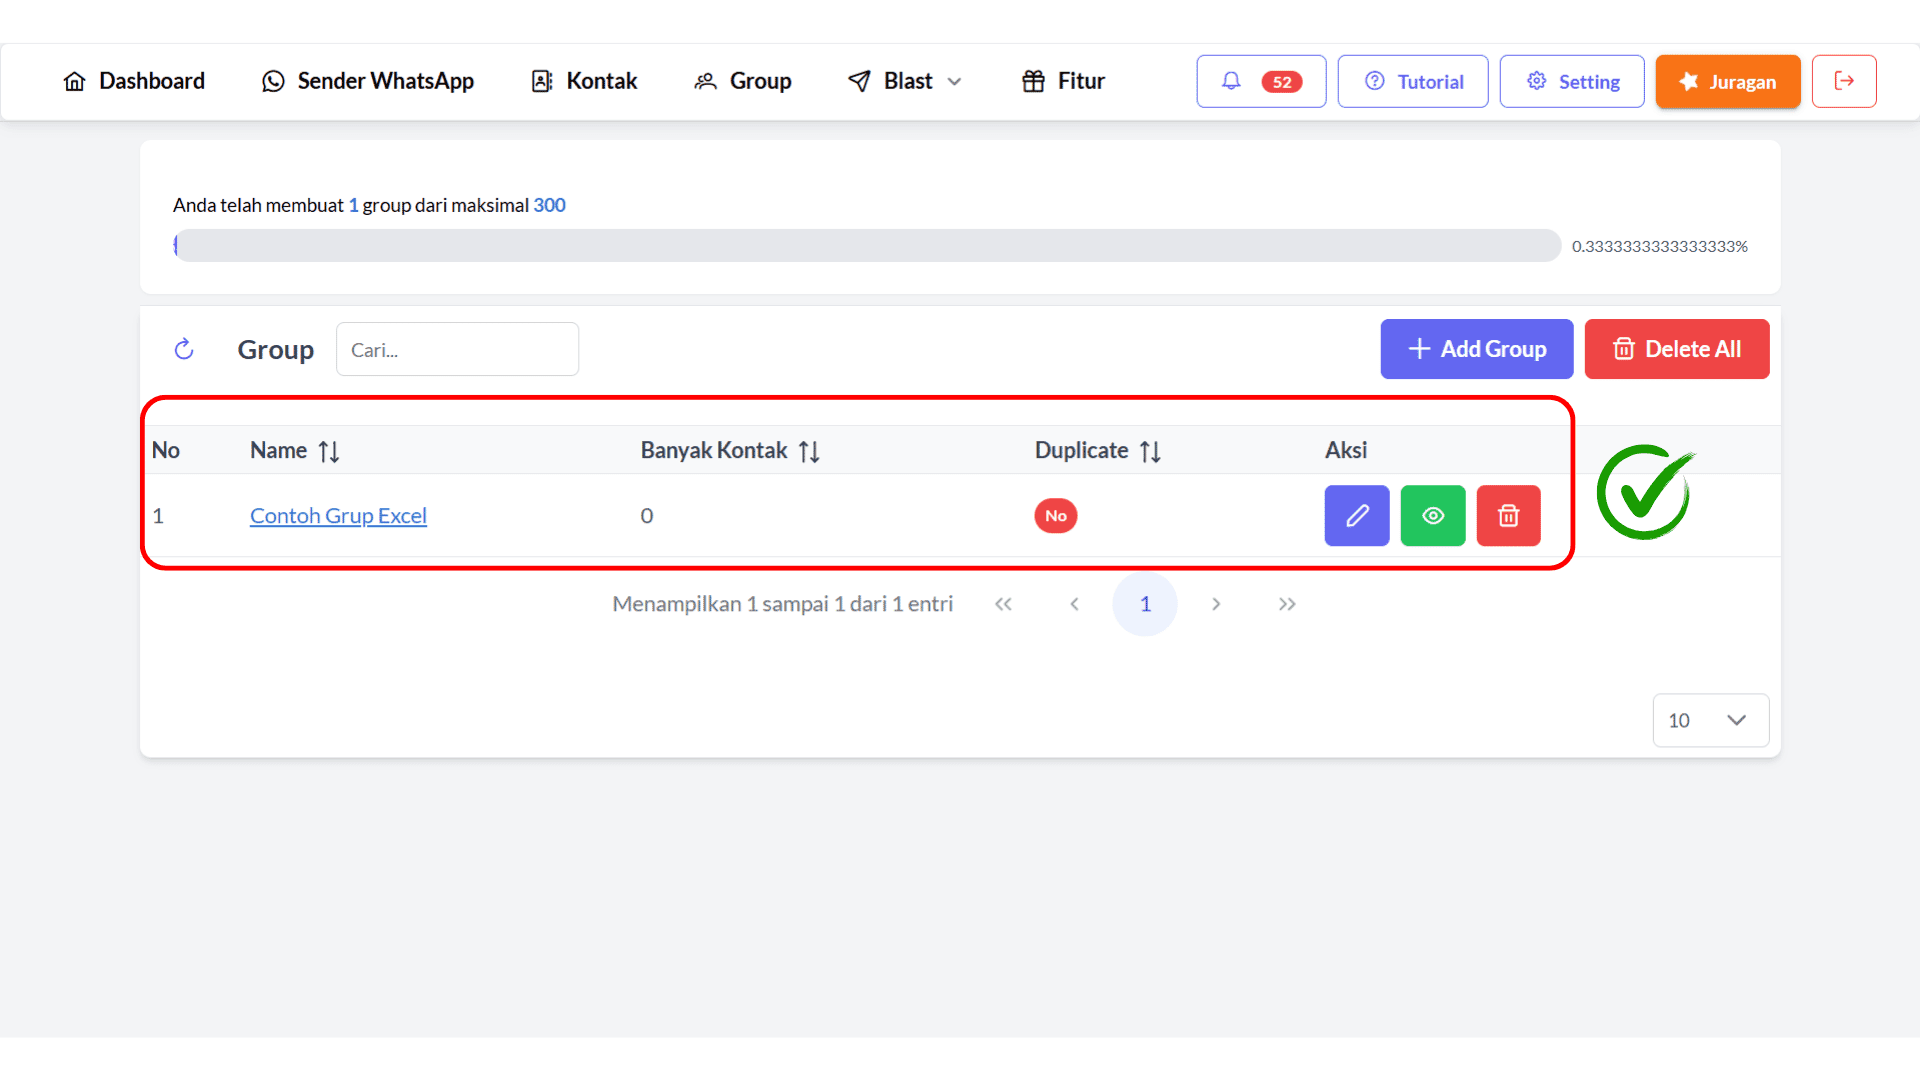Click the Add Group button
This screenshot has height=1080, width=1920.
click(1477, 349)
